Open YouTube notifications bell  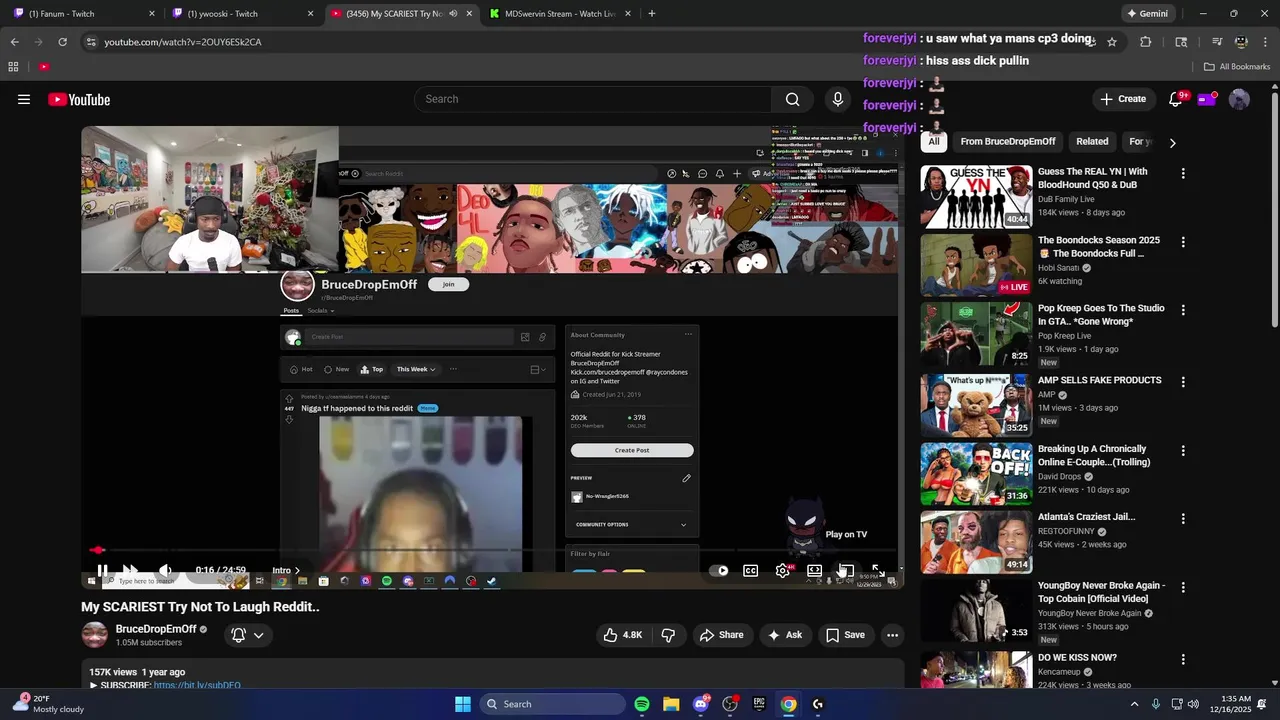pyautogui.click(x=1176, y=99)
